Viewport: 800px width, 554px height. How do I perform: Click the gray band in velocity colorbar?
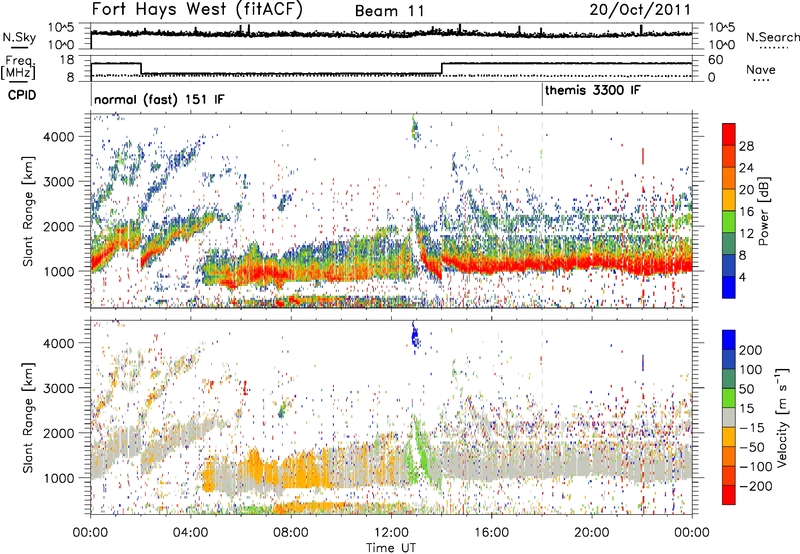[x=729, y=418]
